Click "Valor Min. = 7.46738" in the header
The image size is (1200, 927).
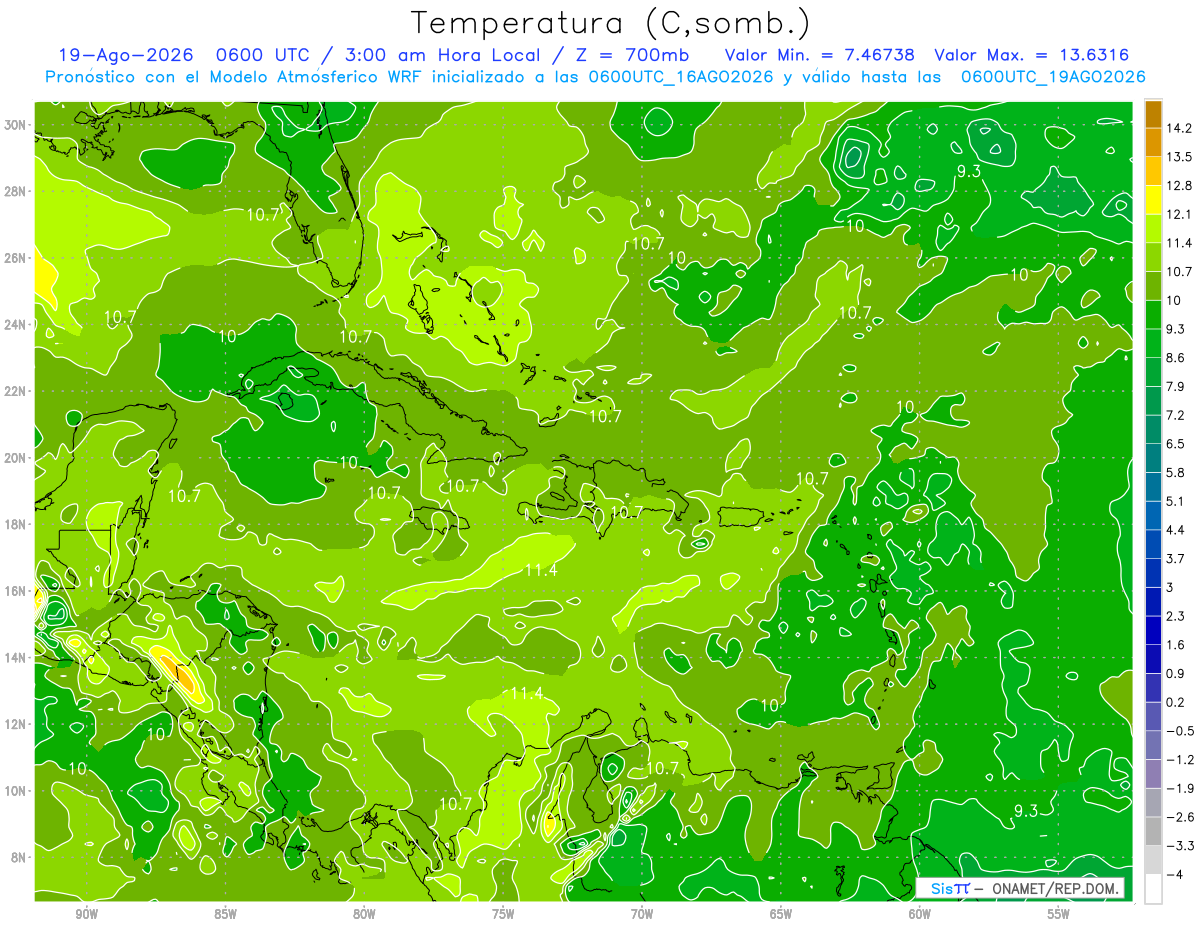point(818,55)
